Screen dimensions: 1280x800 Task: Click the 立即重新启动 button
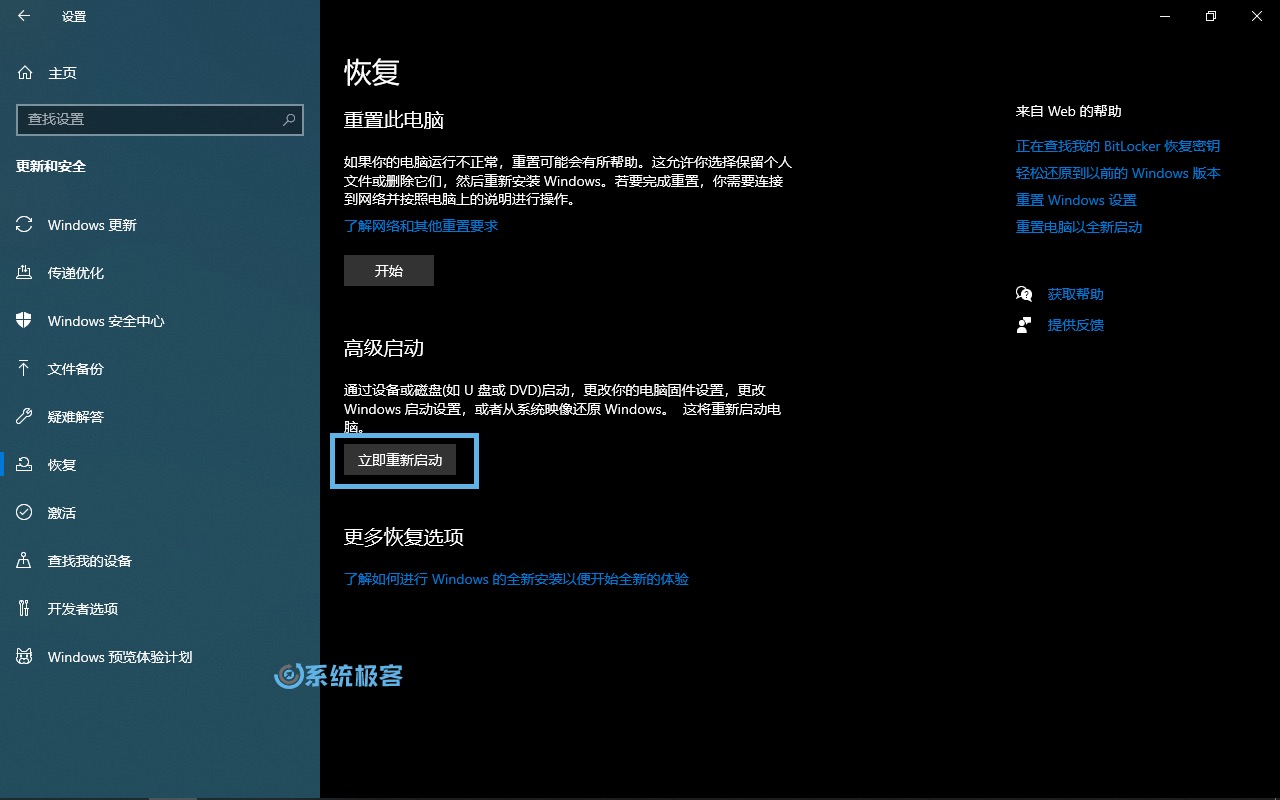[400, 460]
